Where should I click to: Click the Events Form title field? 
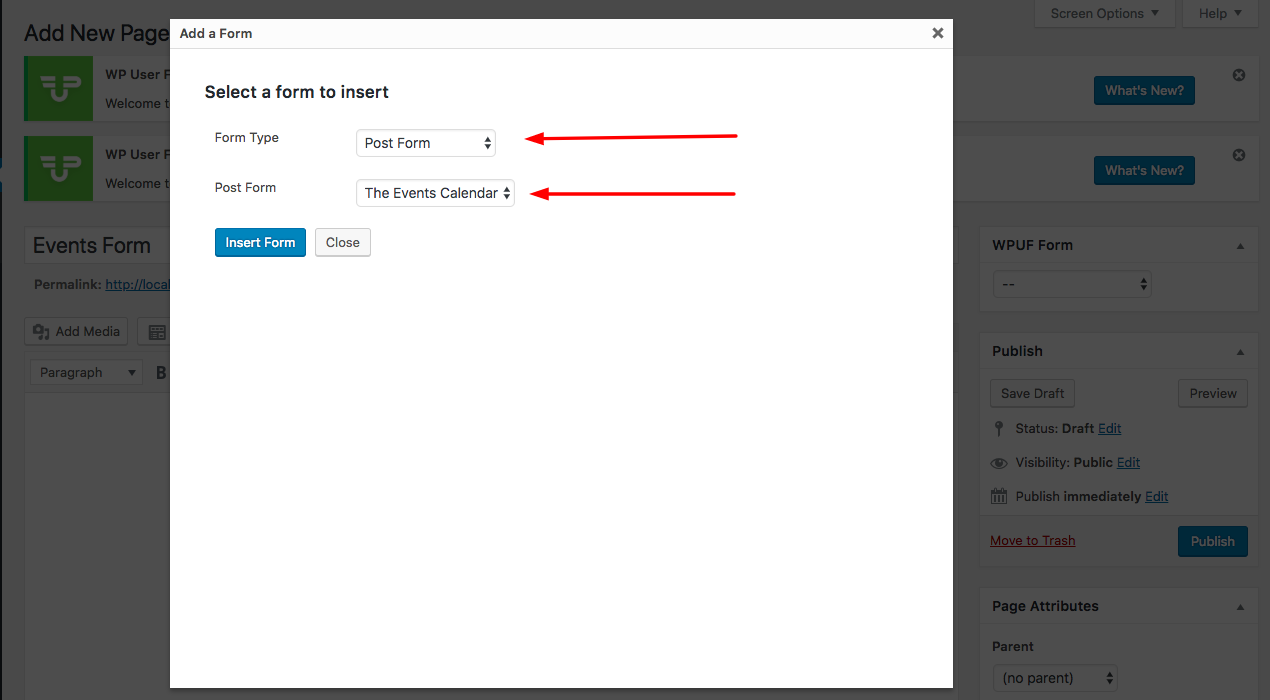[x=97, y=245]
